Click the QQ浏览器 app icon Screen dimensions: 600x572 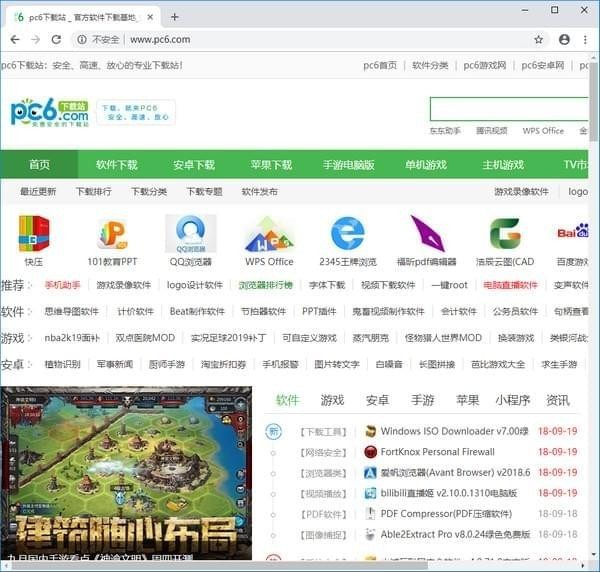coord(190,234)
